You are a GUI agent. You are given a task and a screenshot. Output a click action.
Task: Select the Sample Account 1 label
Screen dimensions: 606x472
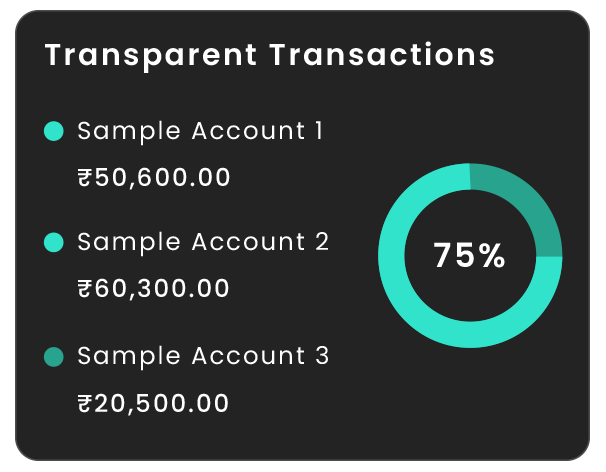pyautogui.click(x=200, y=131)
